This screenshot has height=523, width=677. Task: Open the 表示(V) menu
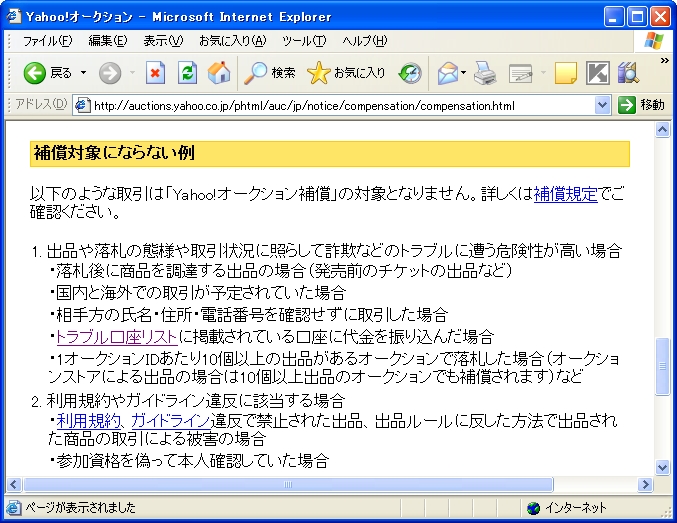163,41
